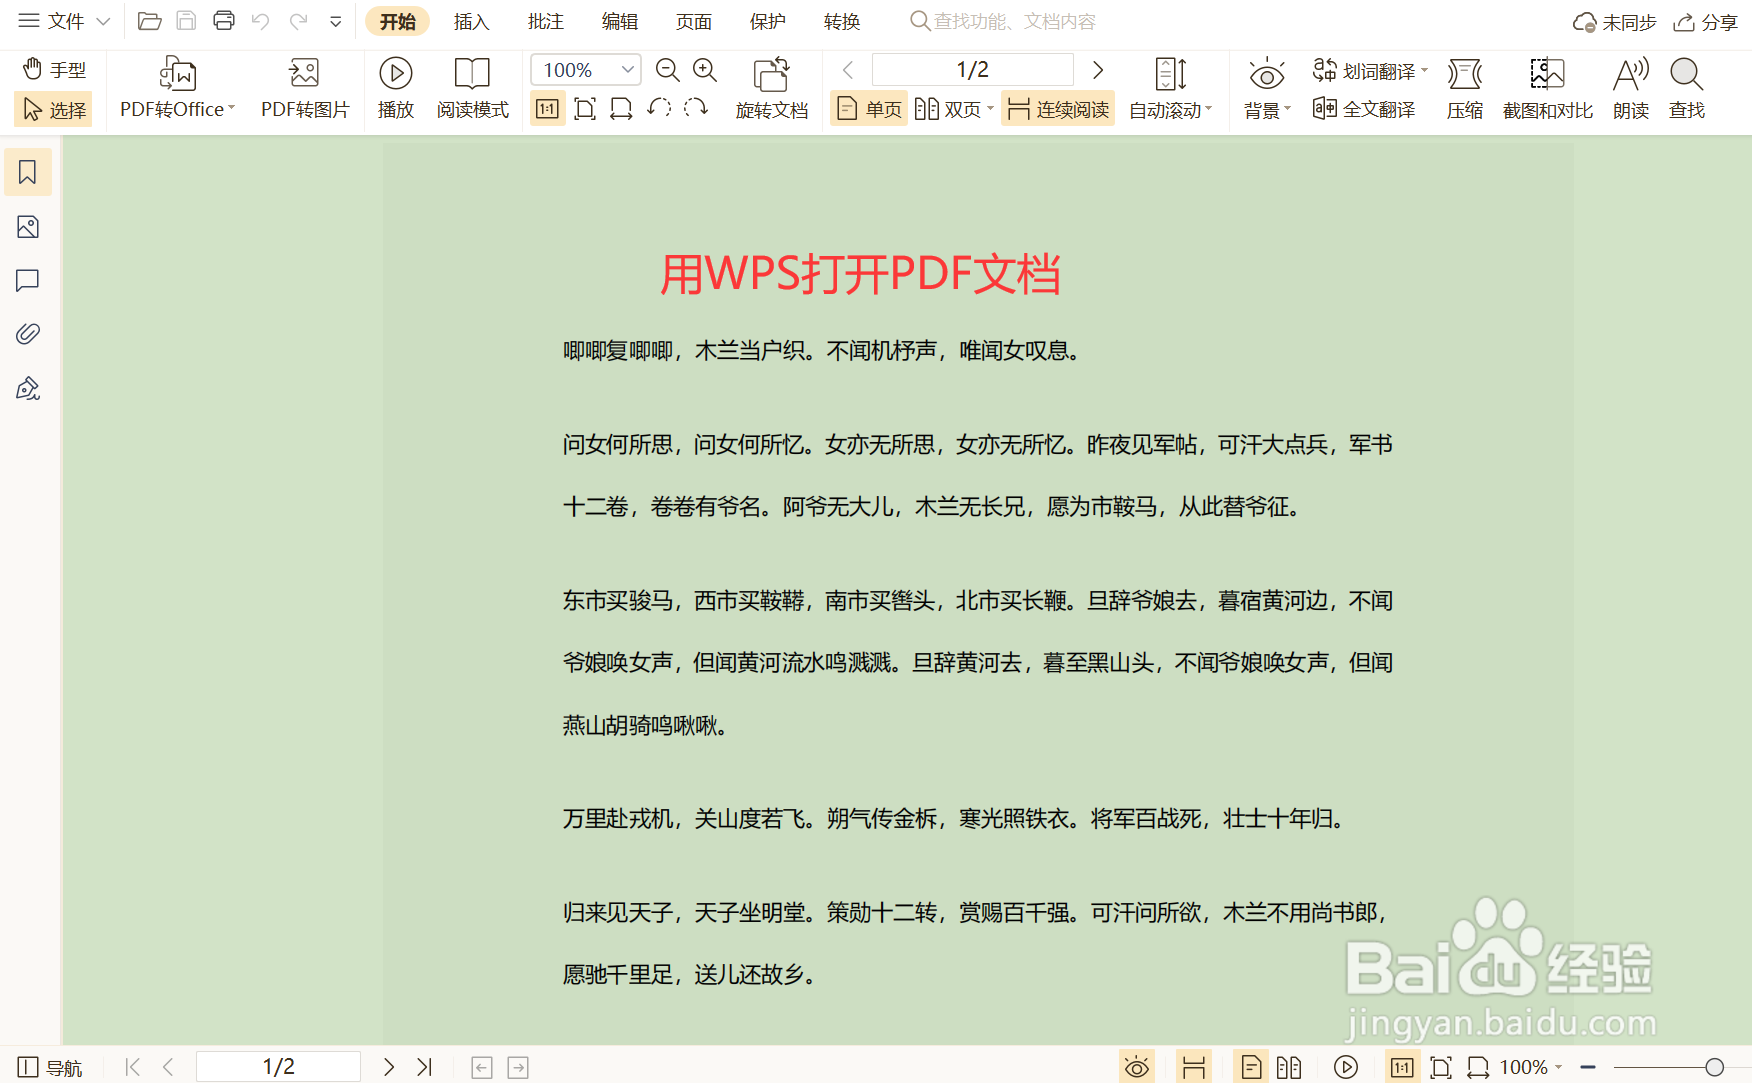The width and height of the screenshot is (1752, 1083).
Task: Adjust the zoom slider handle
Action: tap(1714, 1067)
